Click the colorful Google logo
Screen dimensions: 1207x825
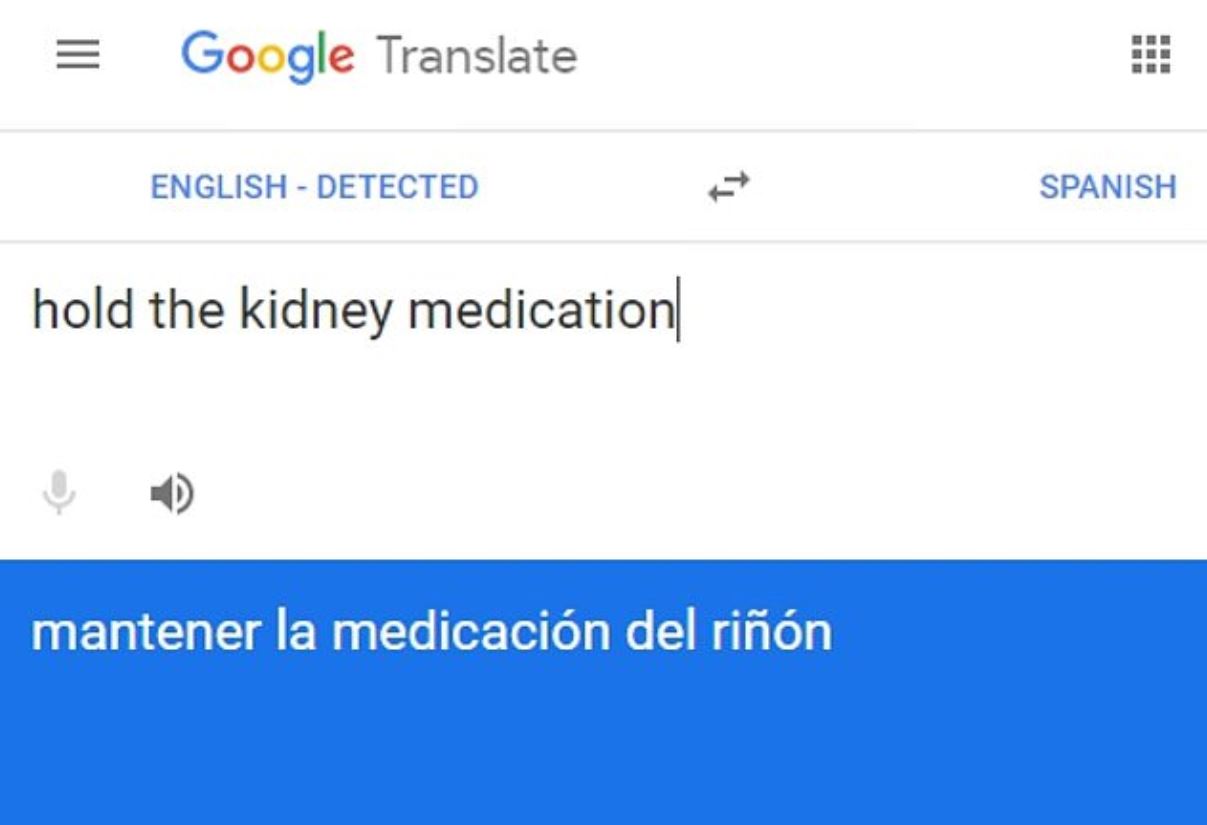tap(267, 56)
